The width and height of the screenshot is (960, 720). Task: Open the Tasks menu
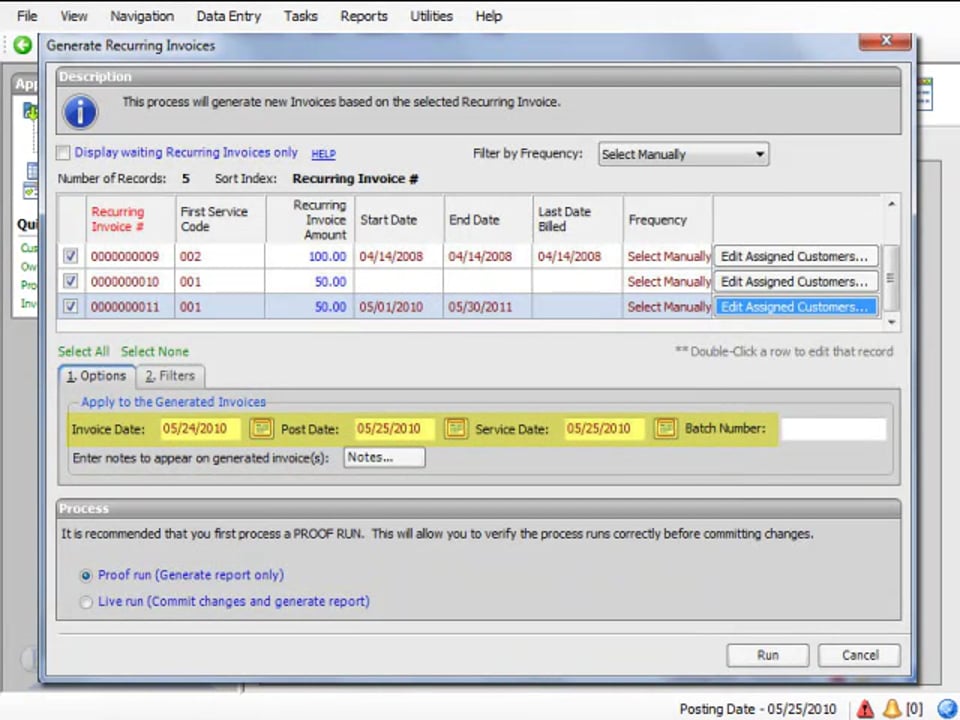(300, 16)
